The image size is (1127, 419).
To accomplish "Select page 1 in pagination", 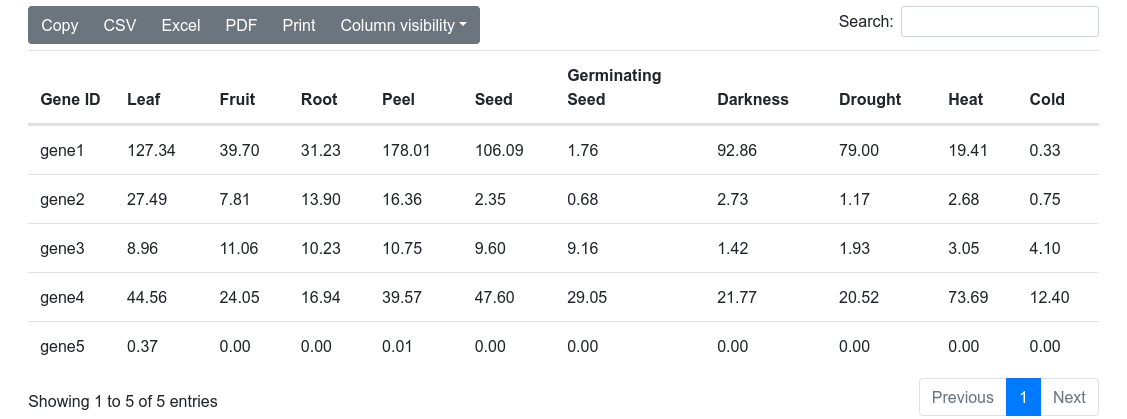I will click(1023, 397).
